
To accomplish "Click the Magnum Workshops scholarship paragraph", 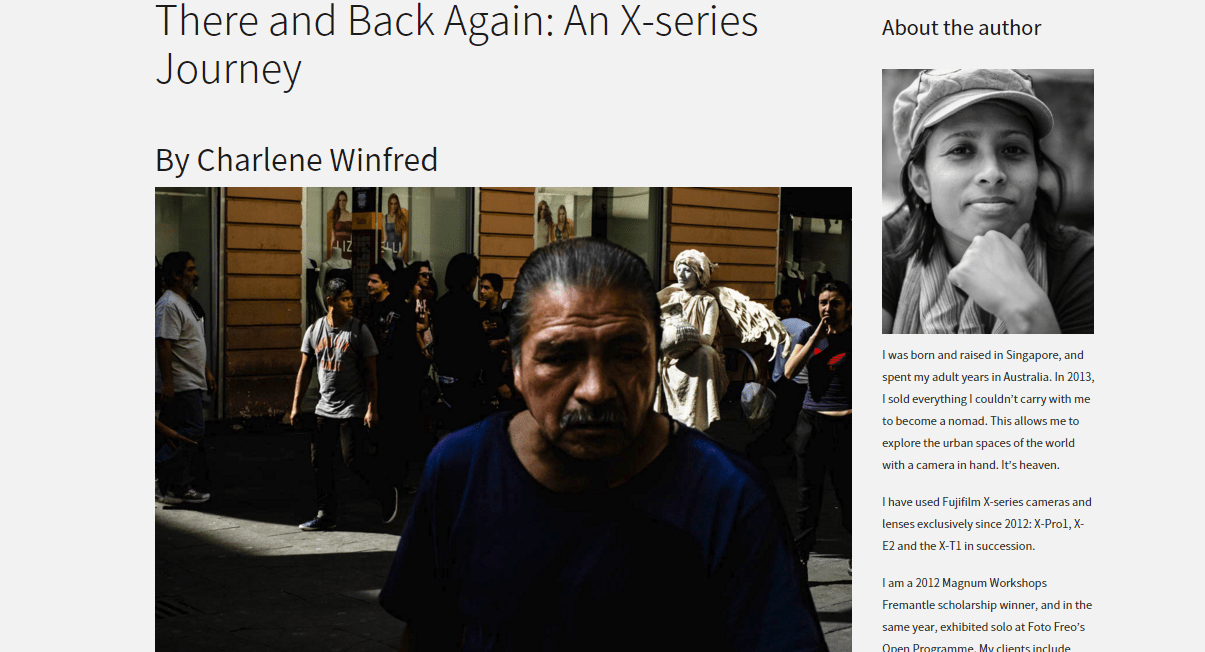I will point(987,615).
